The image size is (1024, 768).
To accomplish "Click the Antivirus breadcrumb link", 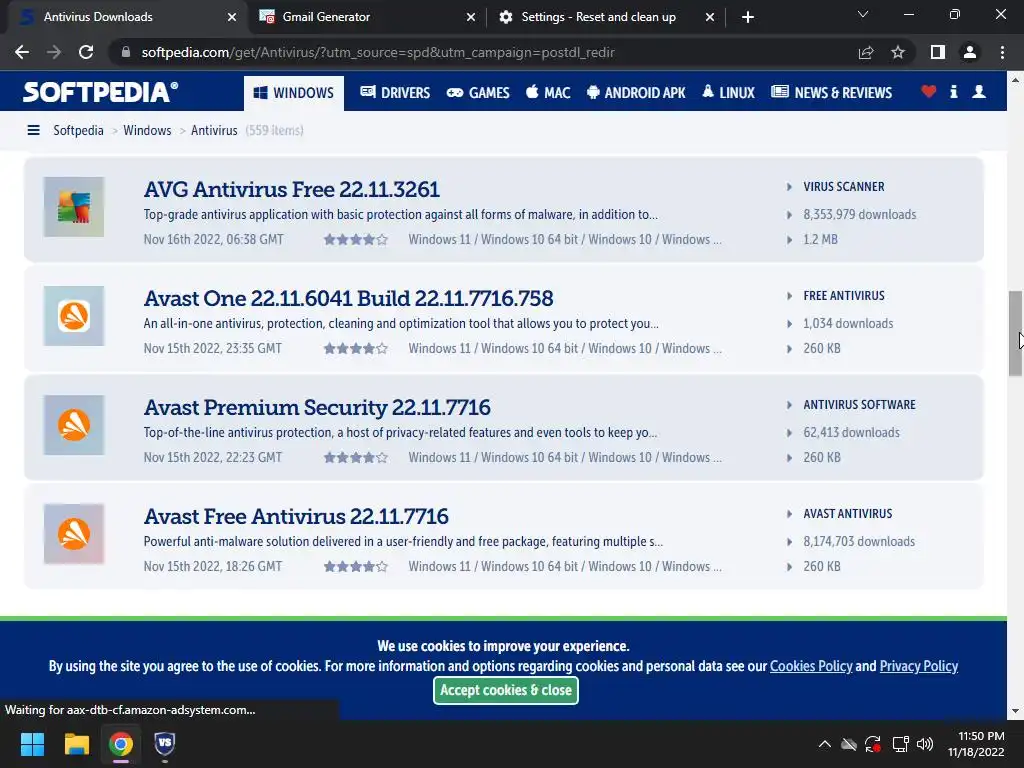I will point(214,131).
